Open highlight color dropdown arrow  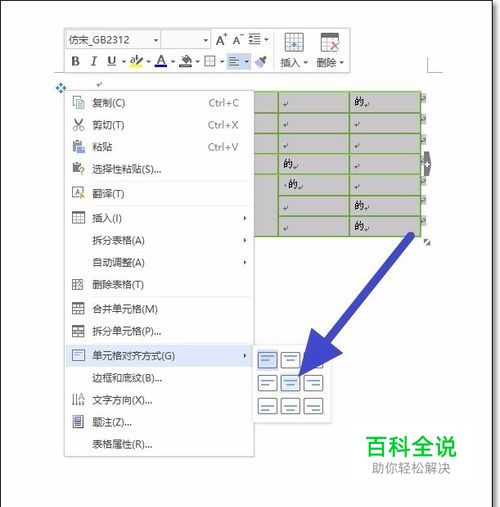pos(148,62)
